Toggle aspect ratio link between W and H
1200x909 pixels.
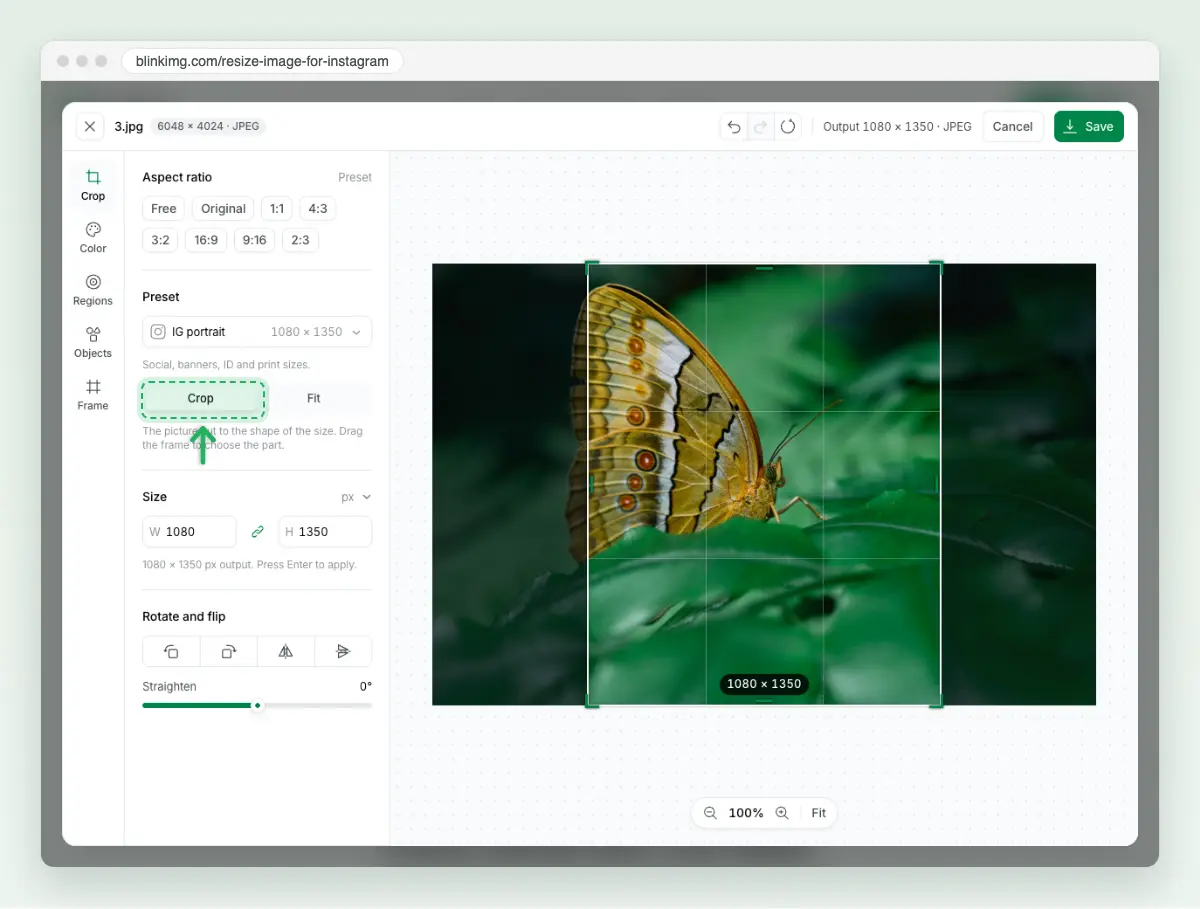coord(257,532)
